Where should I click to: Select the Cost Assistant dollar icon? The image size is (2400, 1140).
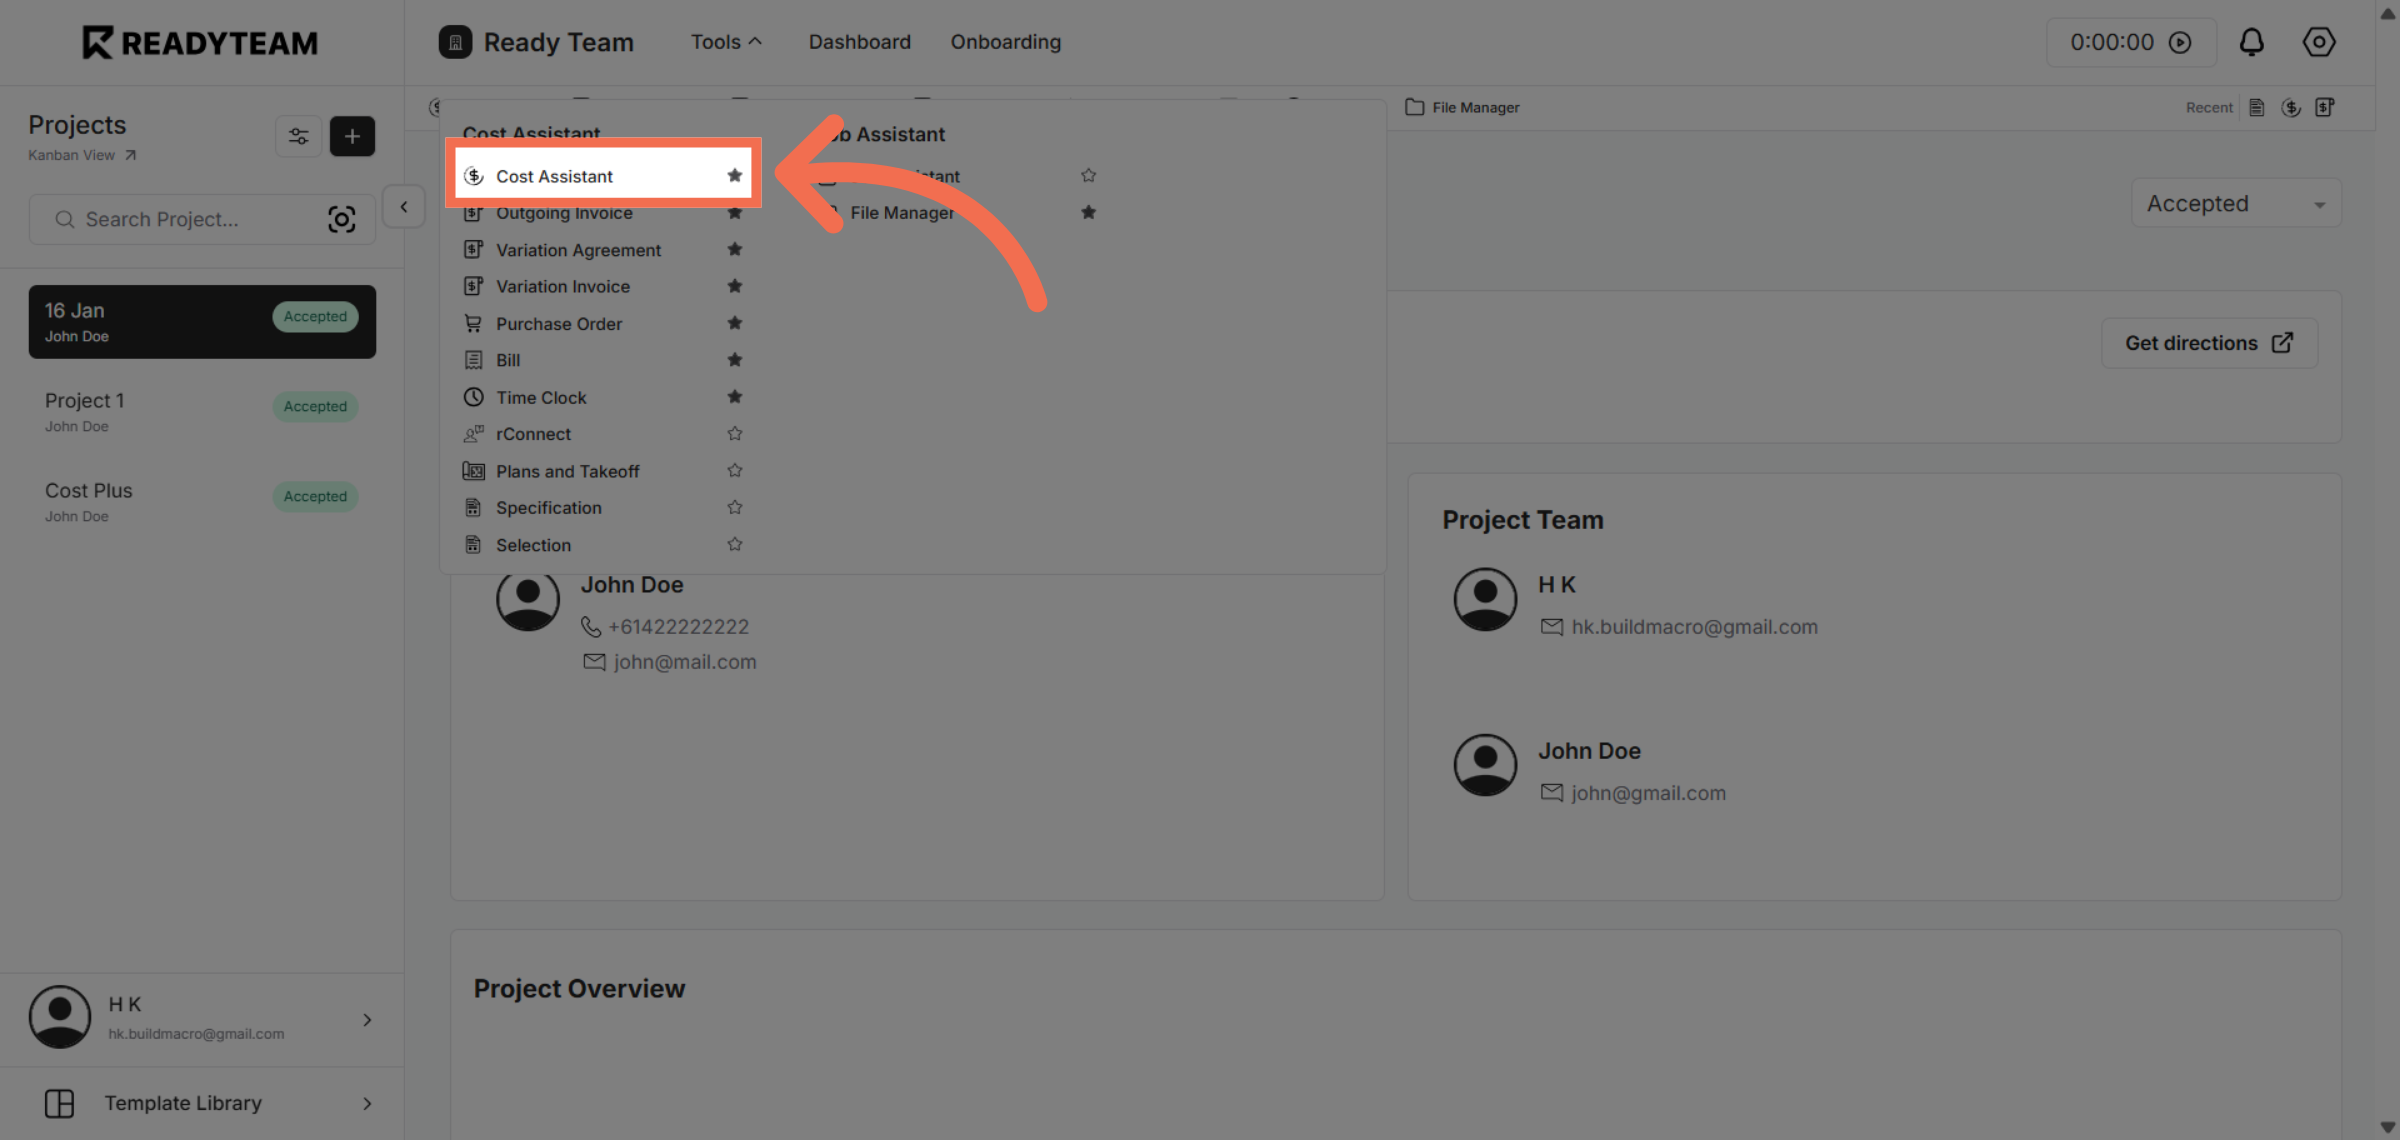pos(473,175)
